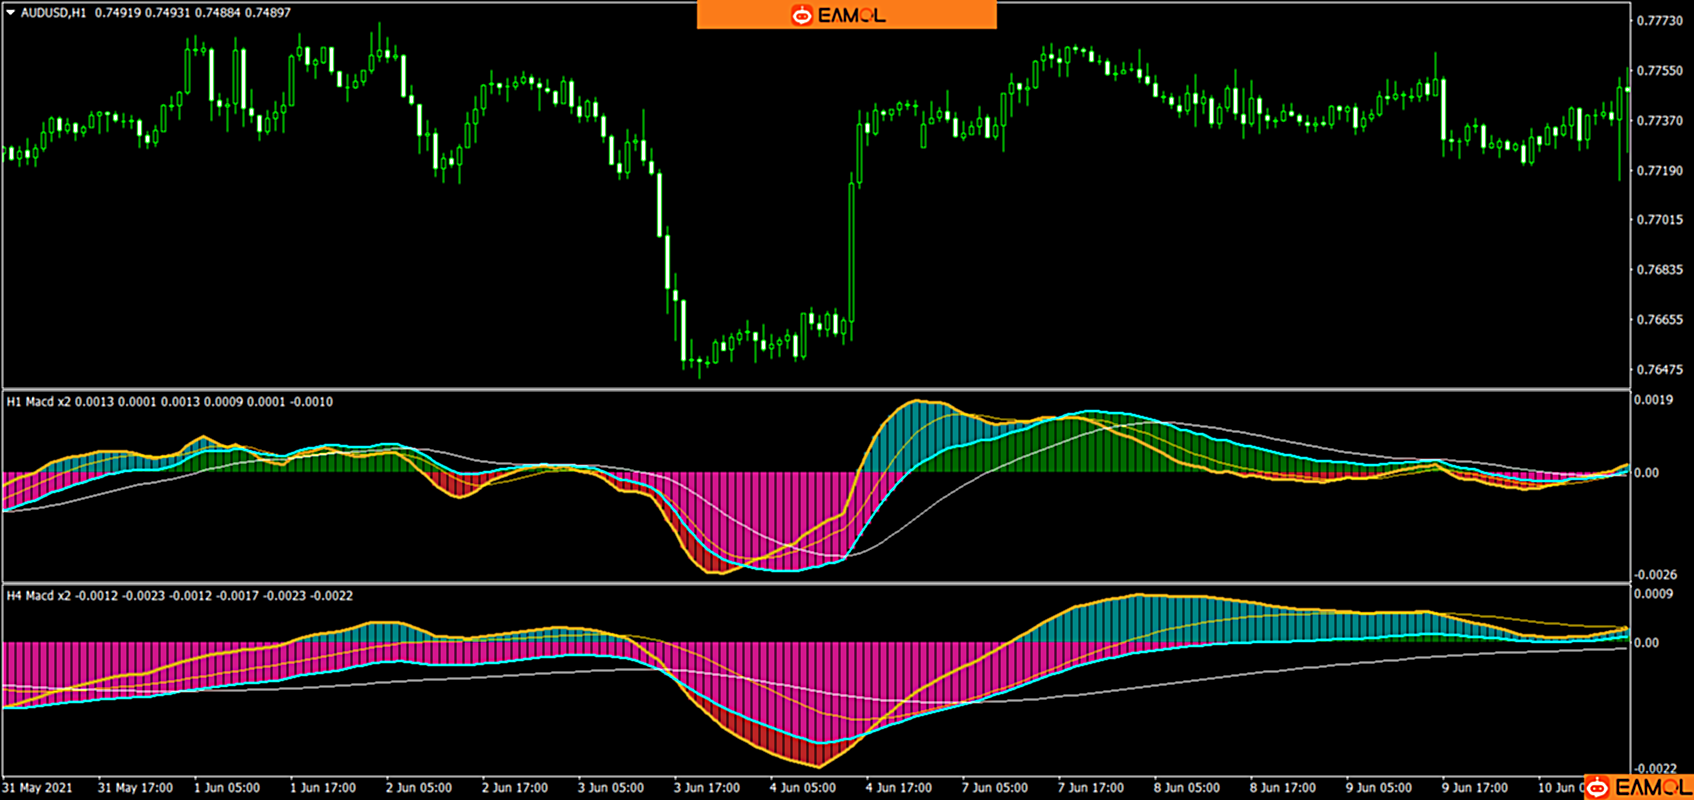
Task: Select the AUDUSD,H1 chart title text
Action: (x=53, y=13)
